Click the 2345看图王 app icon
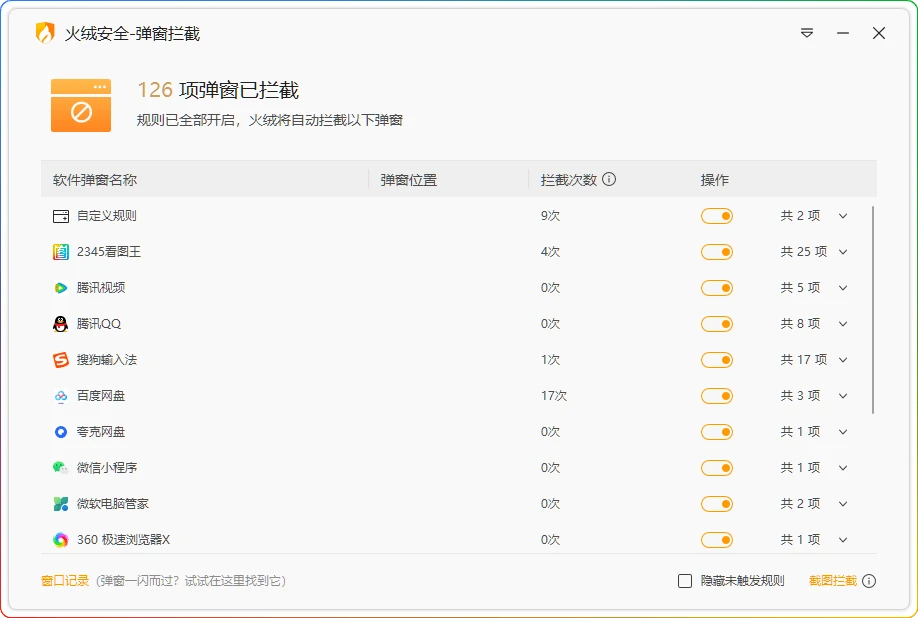 (x=60, y=251)
